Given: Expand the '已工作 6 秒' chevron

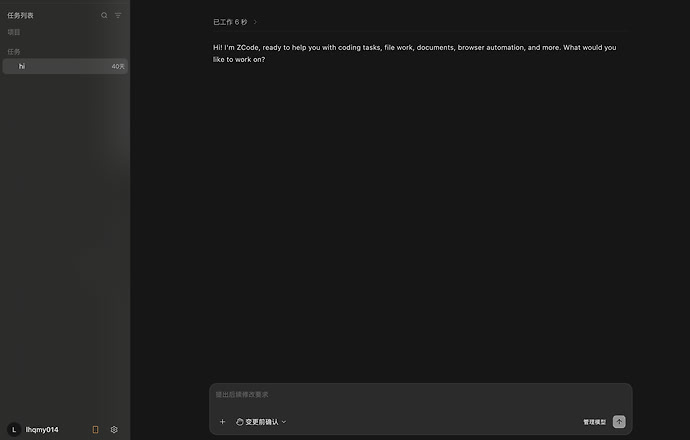Looking at the screenshot, I should [x=255, y=22].
